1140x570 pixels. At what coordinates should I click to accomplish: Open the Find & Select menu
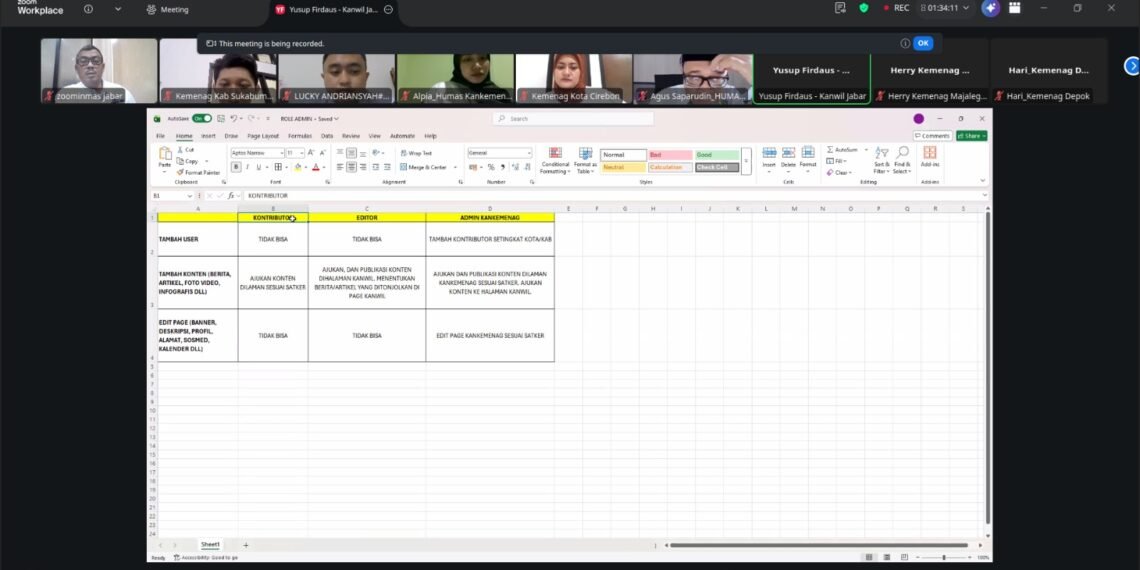coord(902,161)
